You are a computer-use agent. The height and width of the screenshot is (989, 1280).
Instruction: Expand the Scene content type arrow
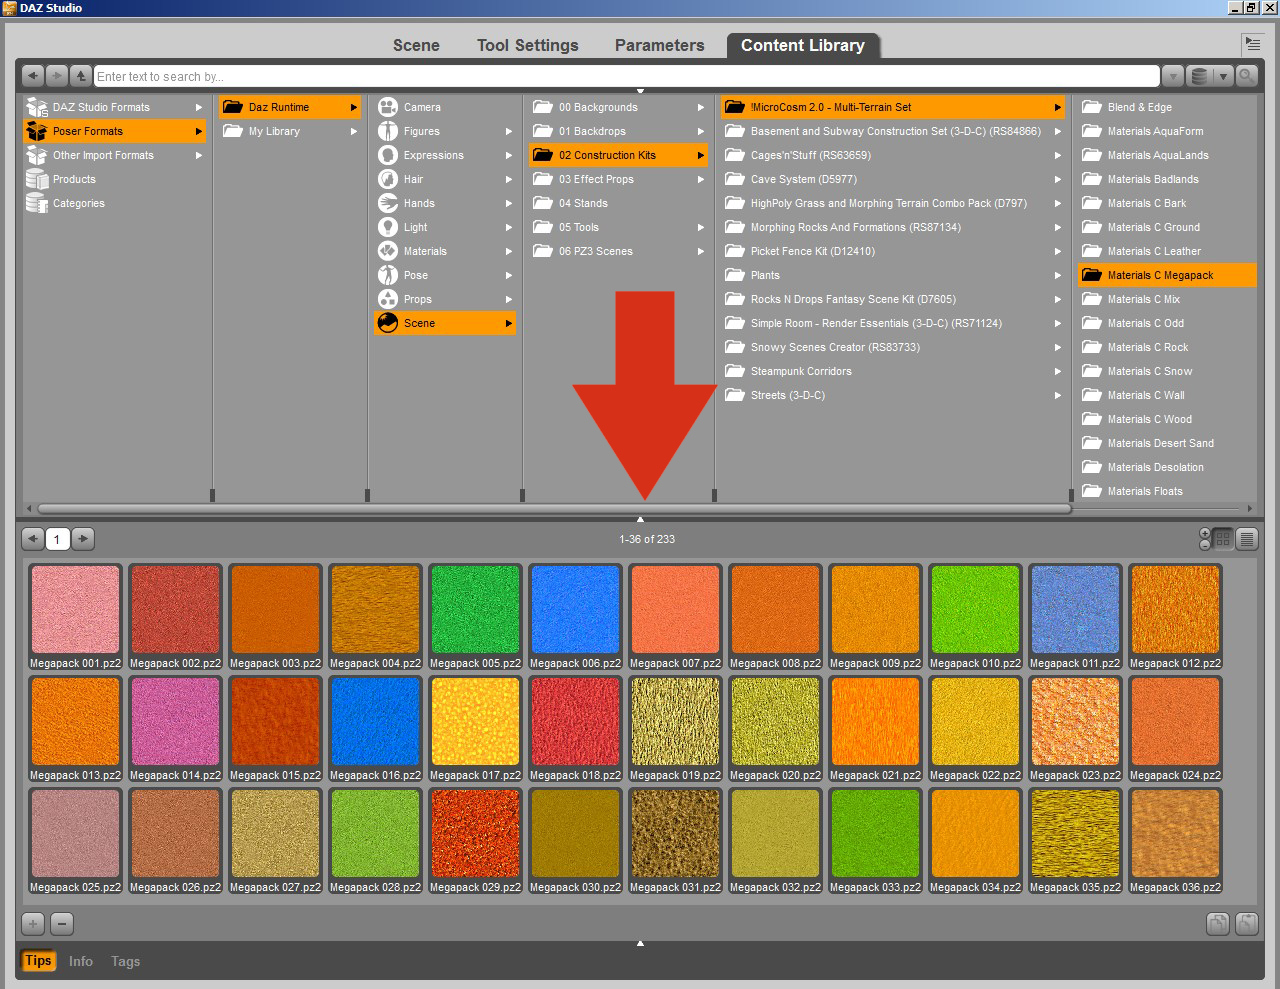(508, 323)
